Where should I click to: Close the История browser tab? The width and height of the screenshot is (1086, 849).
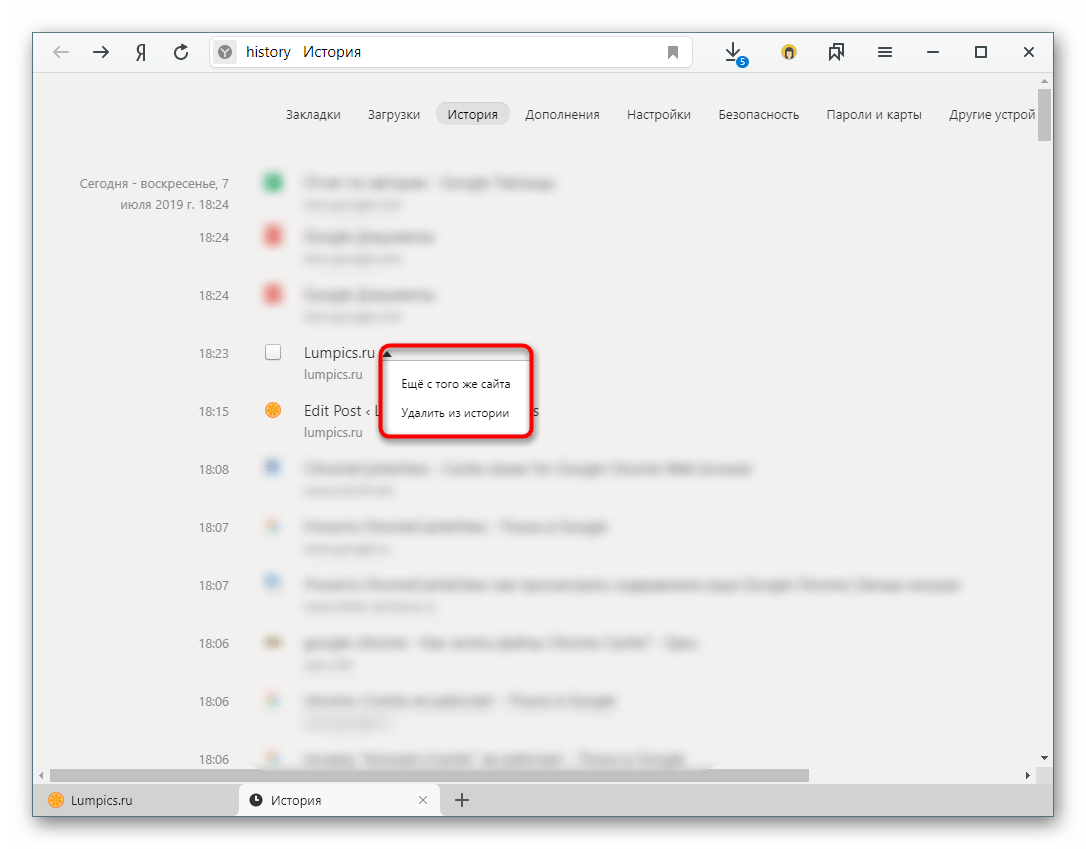click(x=423, y=800)
